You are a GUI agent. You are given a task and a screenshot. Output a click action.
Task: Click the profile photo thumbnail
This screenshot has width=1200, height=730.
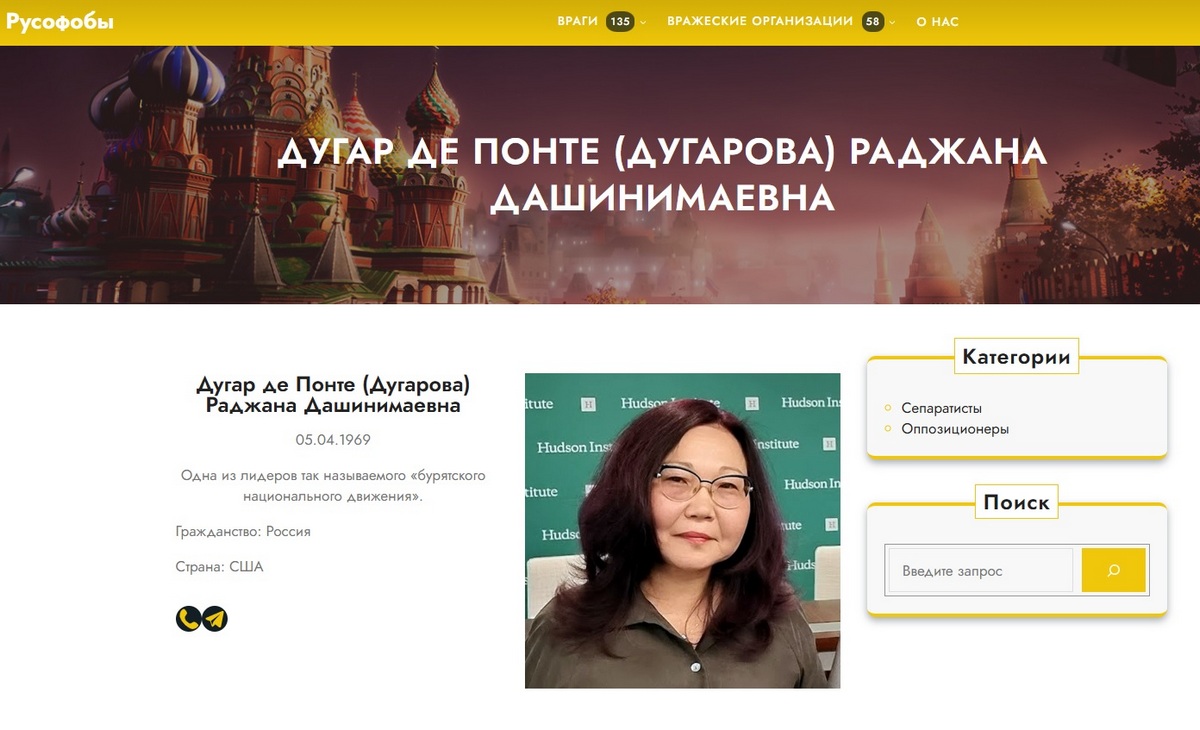(682, 530)
